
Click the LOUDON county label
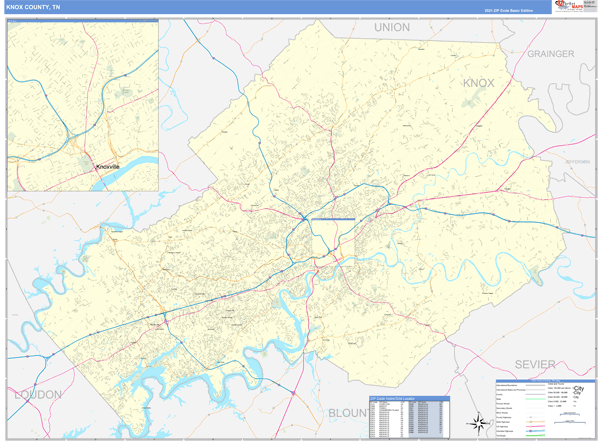[x=38, y=395]
